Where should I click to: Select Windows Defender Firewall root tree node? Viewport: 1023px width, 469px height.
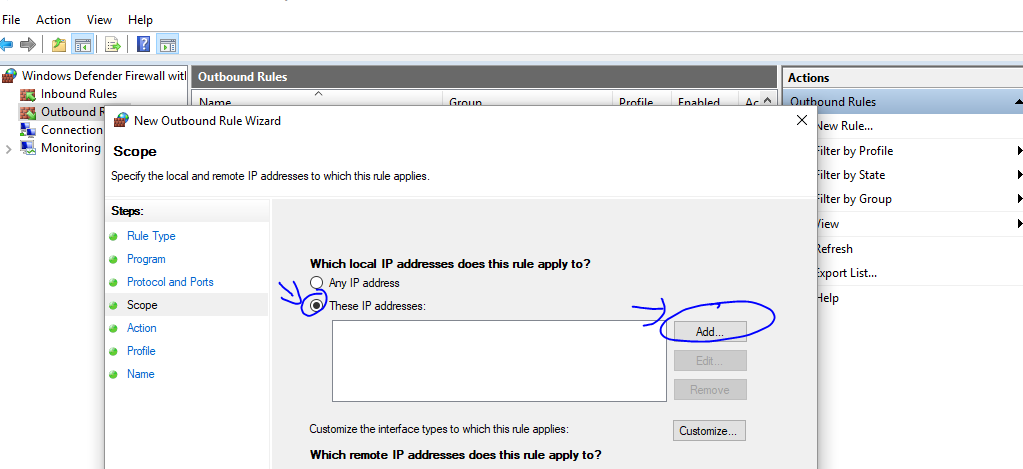point(104,76)
